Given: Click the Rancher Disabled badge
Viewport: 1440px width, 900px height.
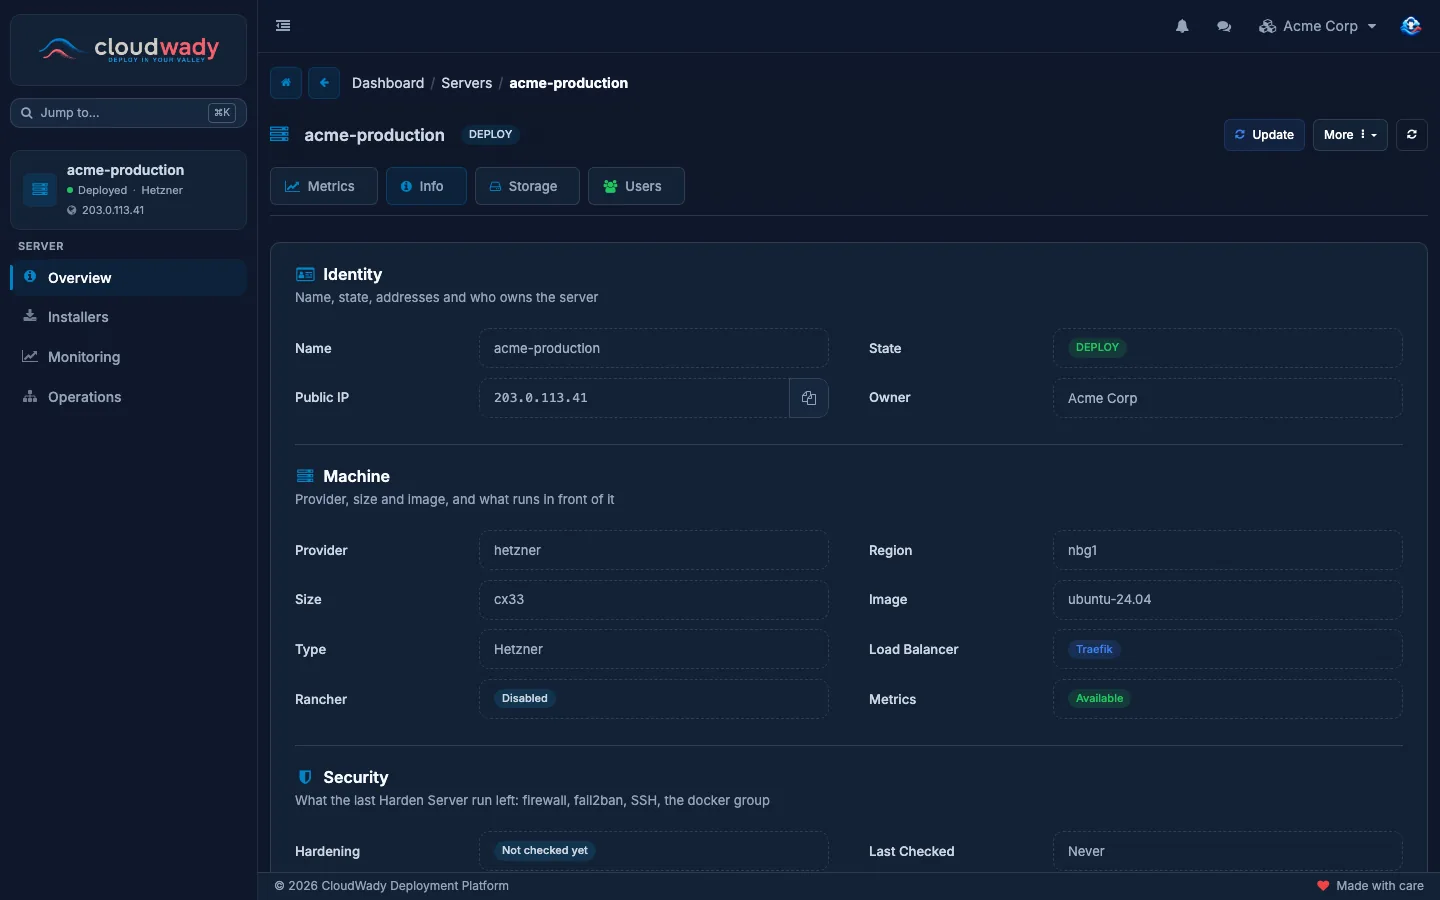Looking at the screenshot, I should (525, 698).
